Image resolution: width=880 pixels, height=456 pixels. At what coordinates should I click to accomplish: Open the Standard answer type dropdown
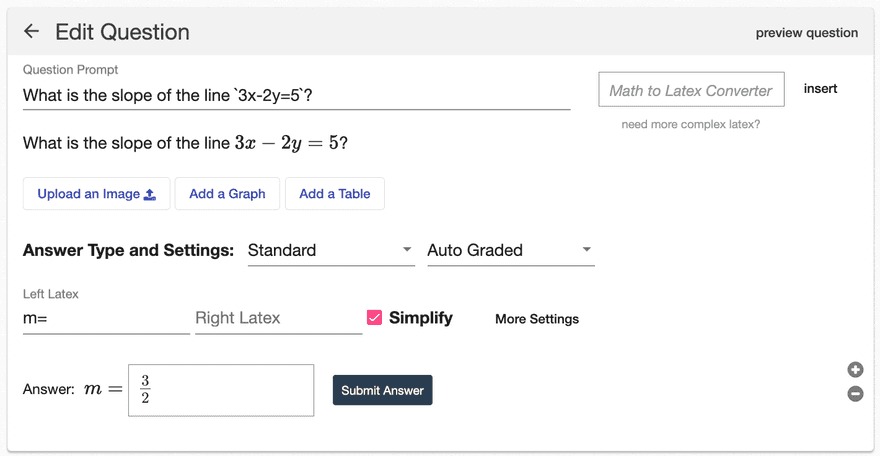click(331, 250)
